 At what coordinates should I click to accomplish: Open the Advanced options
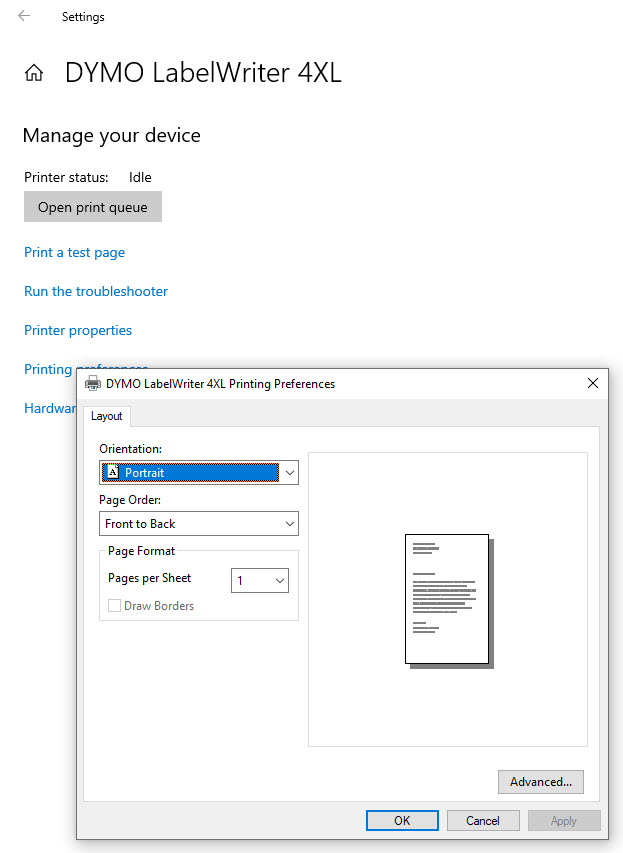[541, 782]
